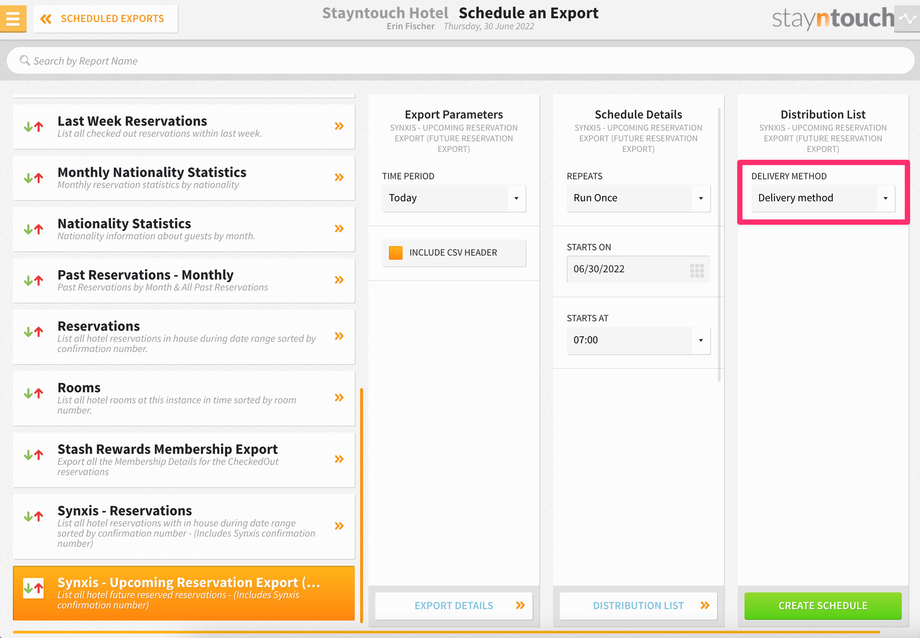Click Past Reservations - Monthly arrows icon
920x638 pixels.
point(33,280)
